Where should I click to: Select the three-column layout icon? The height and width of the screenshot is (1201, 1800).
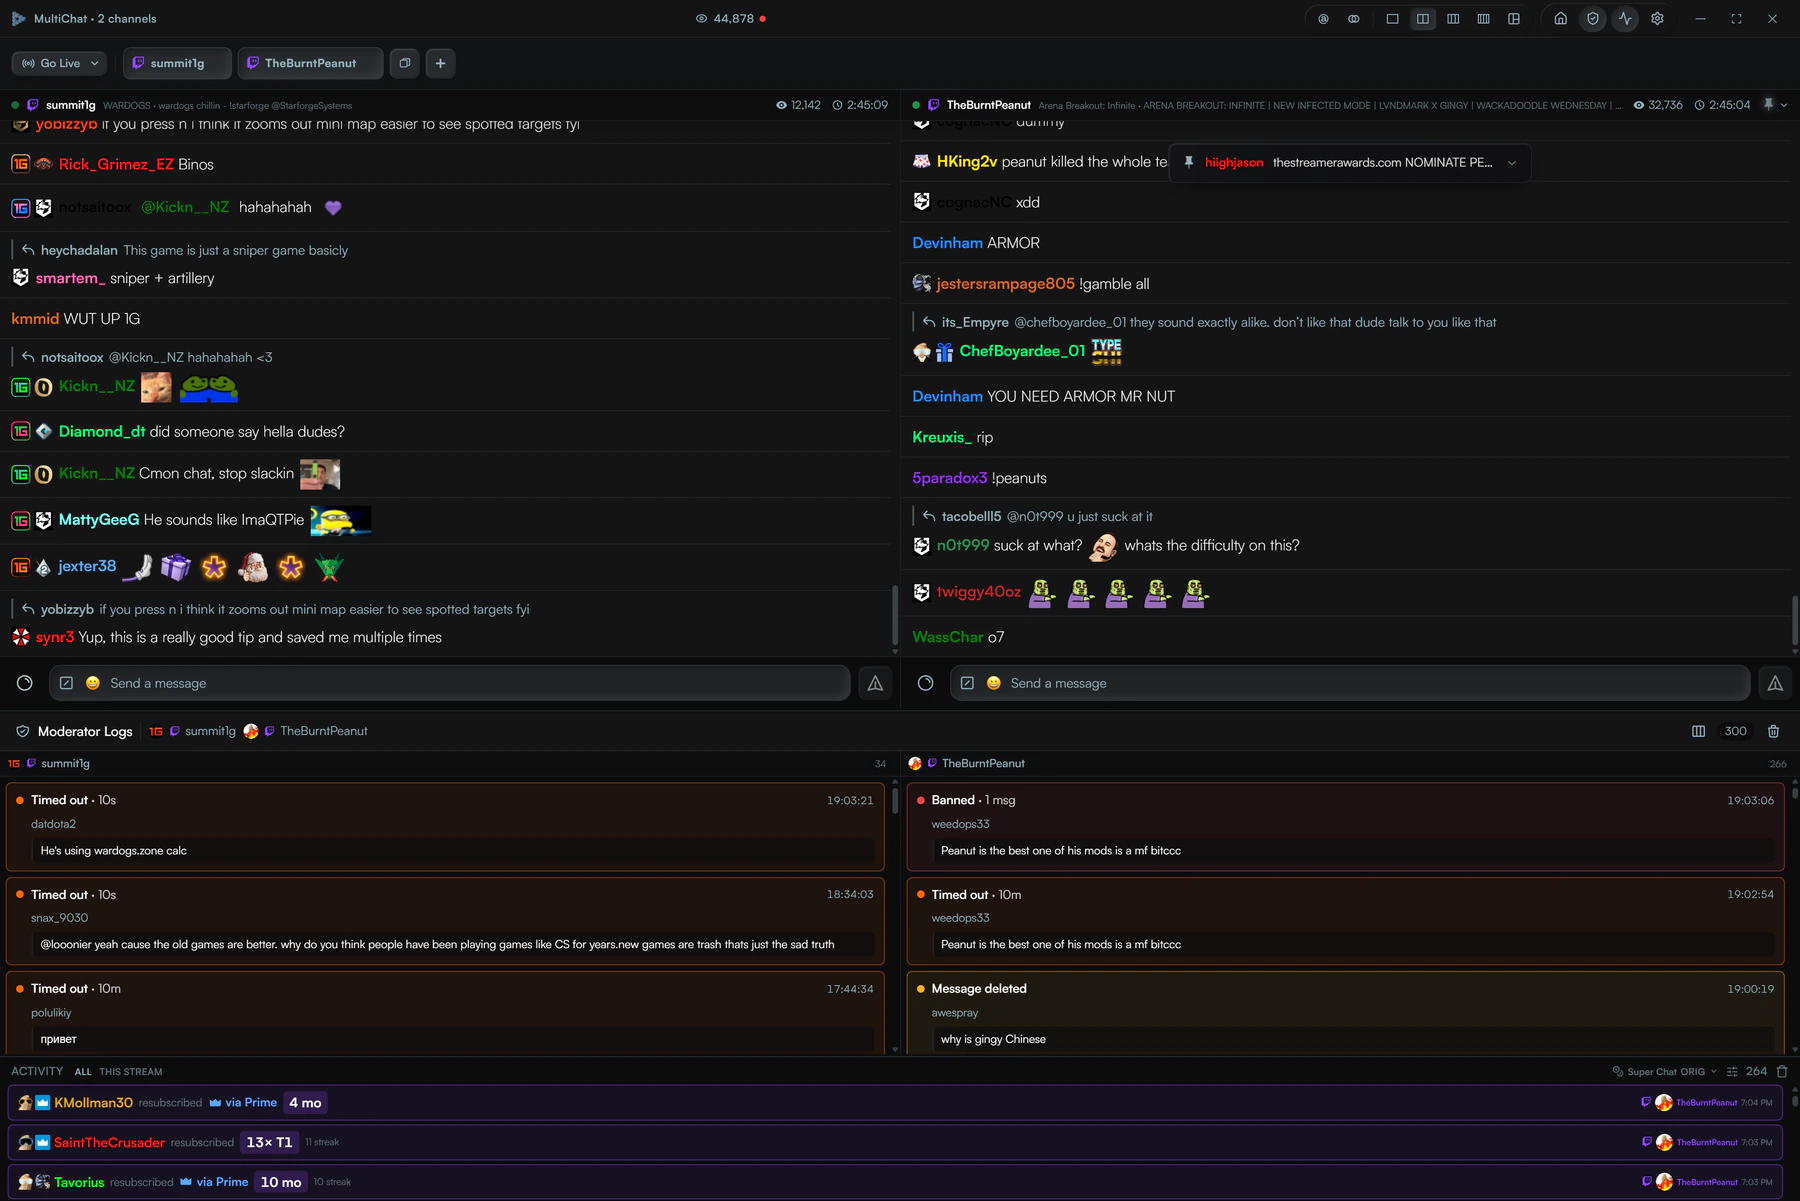coord(1453,19)
